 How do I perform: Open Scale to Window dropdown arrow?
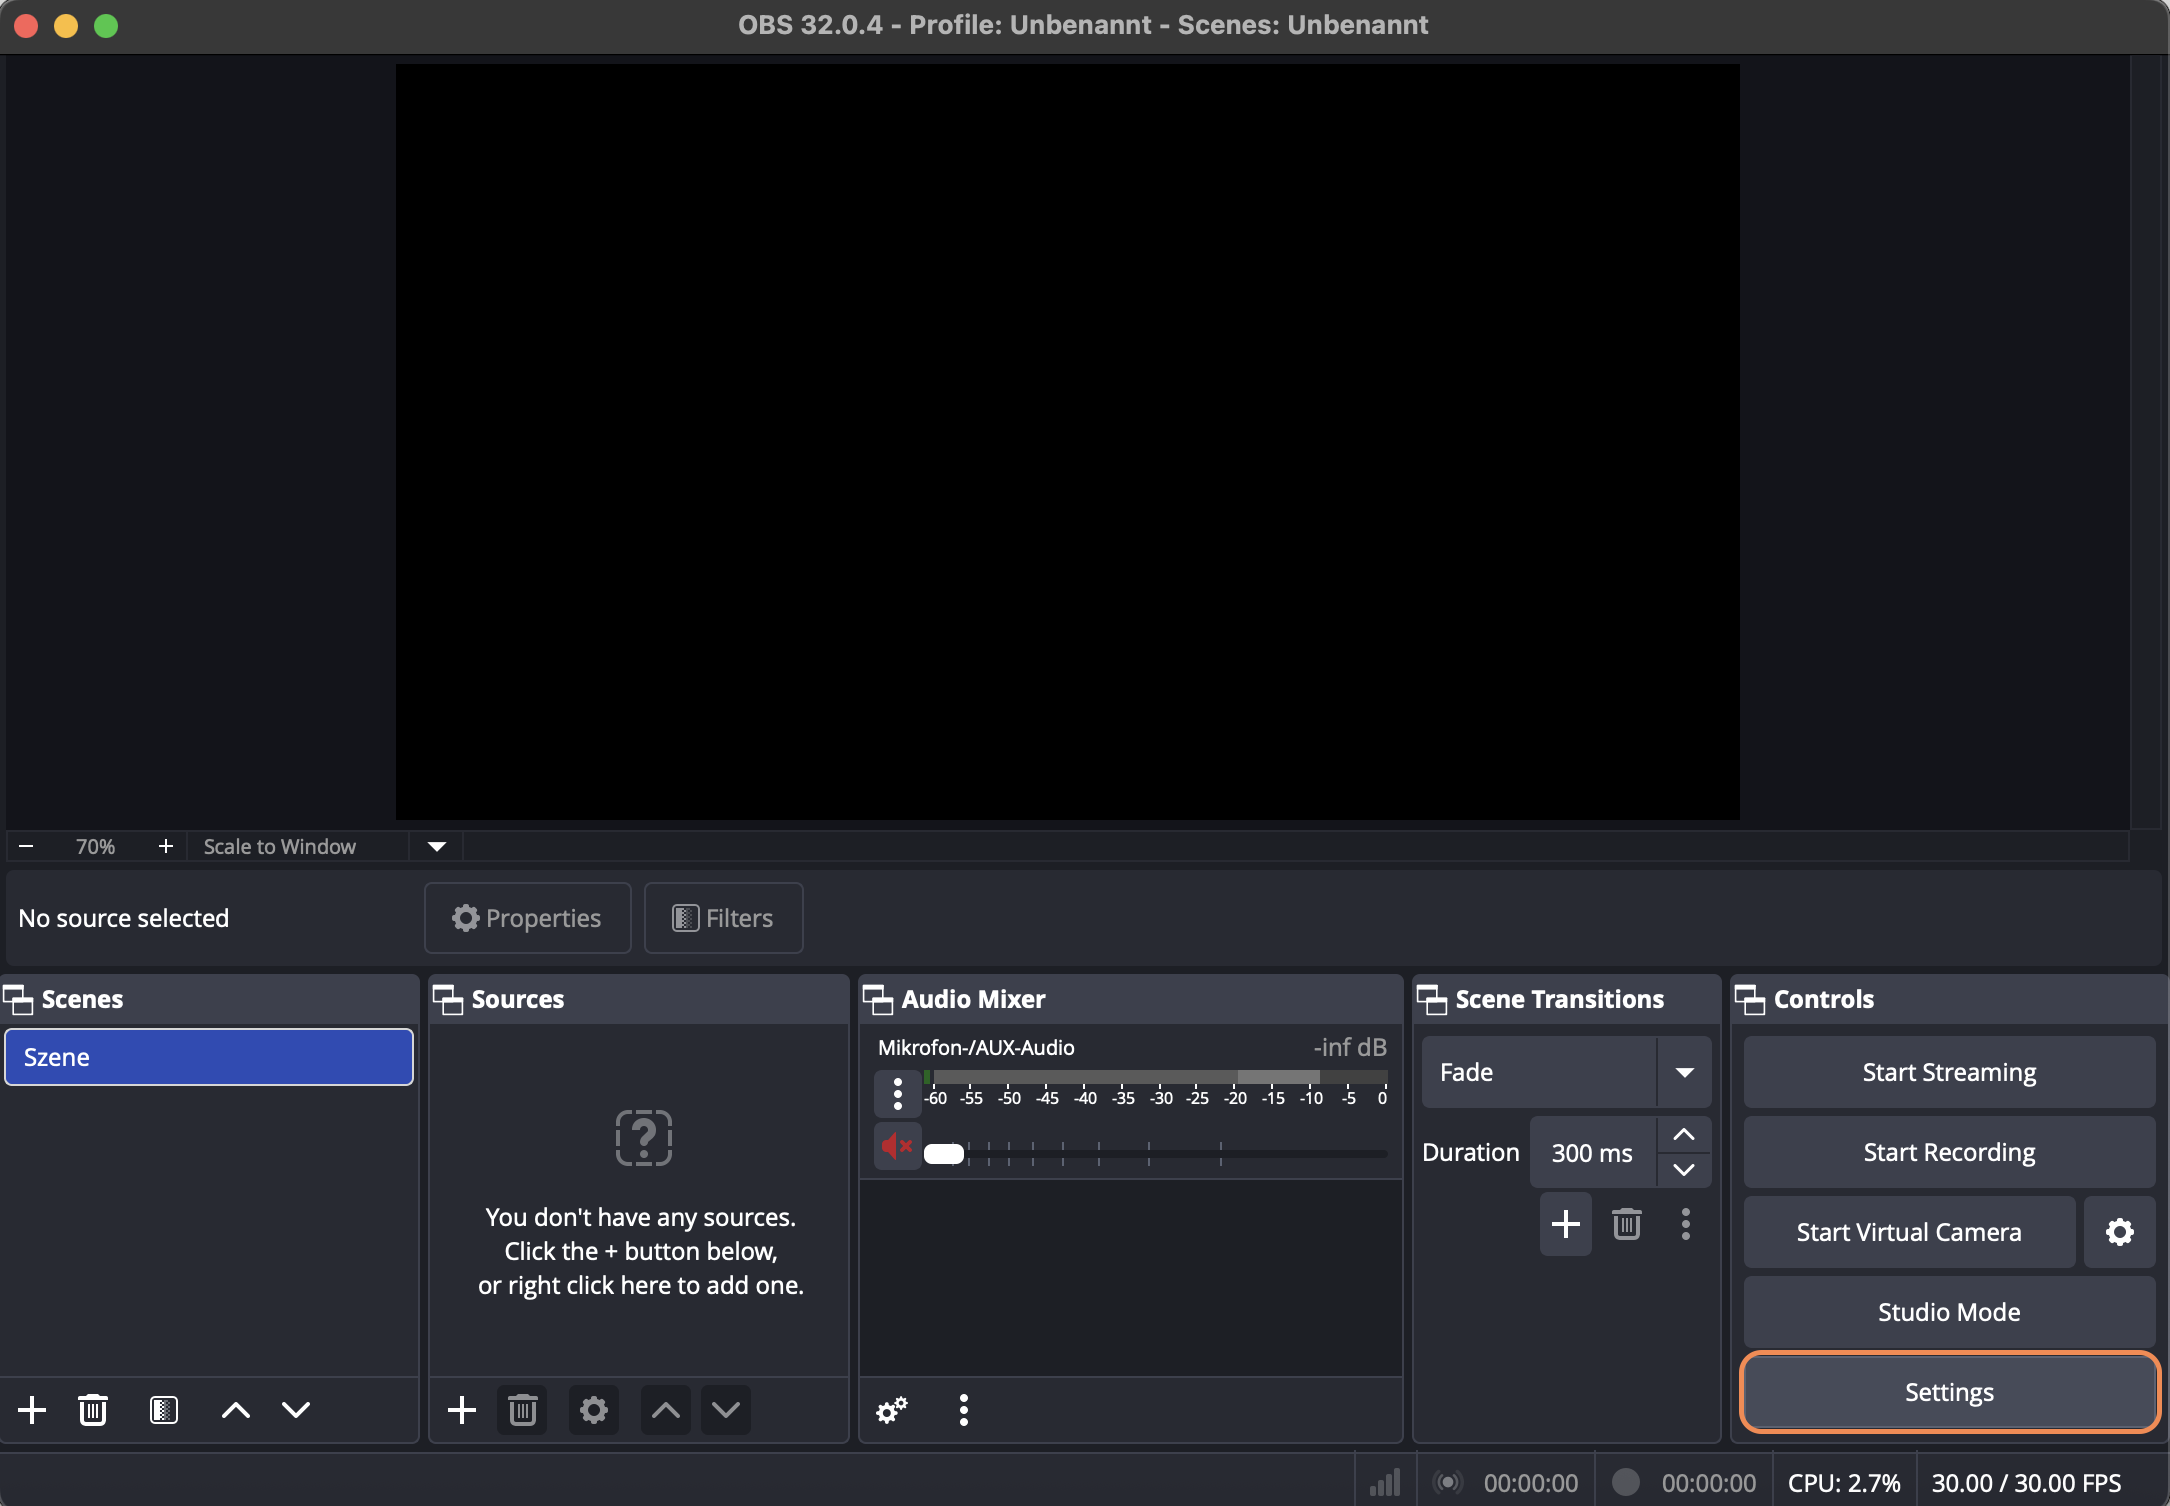[437, 846]
